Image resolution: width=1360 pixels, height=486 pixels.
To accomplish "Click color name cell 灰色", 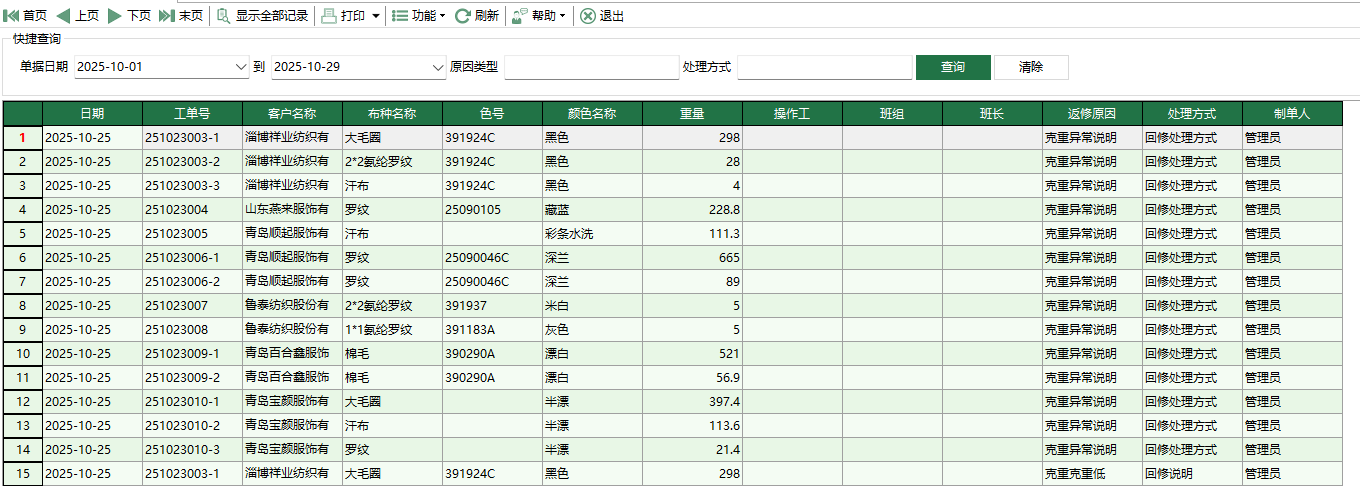I will 593,329.
